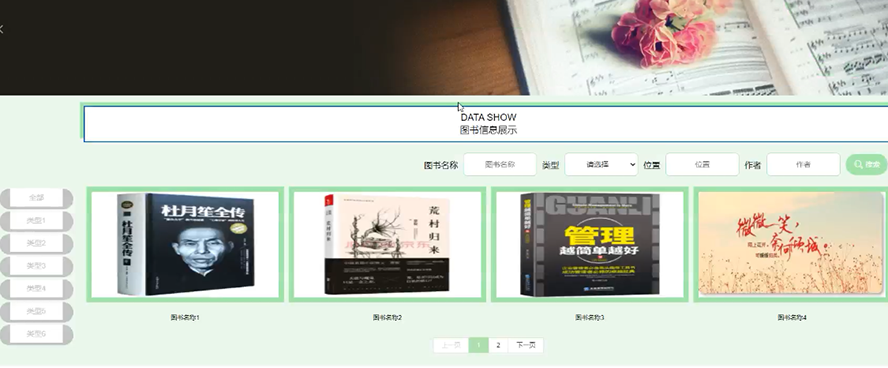Open the 管理越简单越好 book cover

coord(590,244)
